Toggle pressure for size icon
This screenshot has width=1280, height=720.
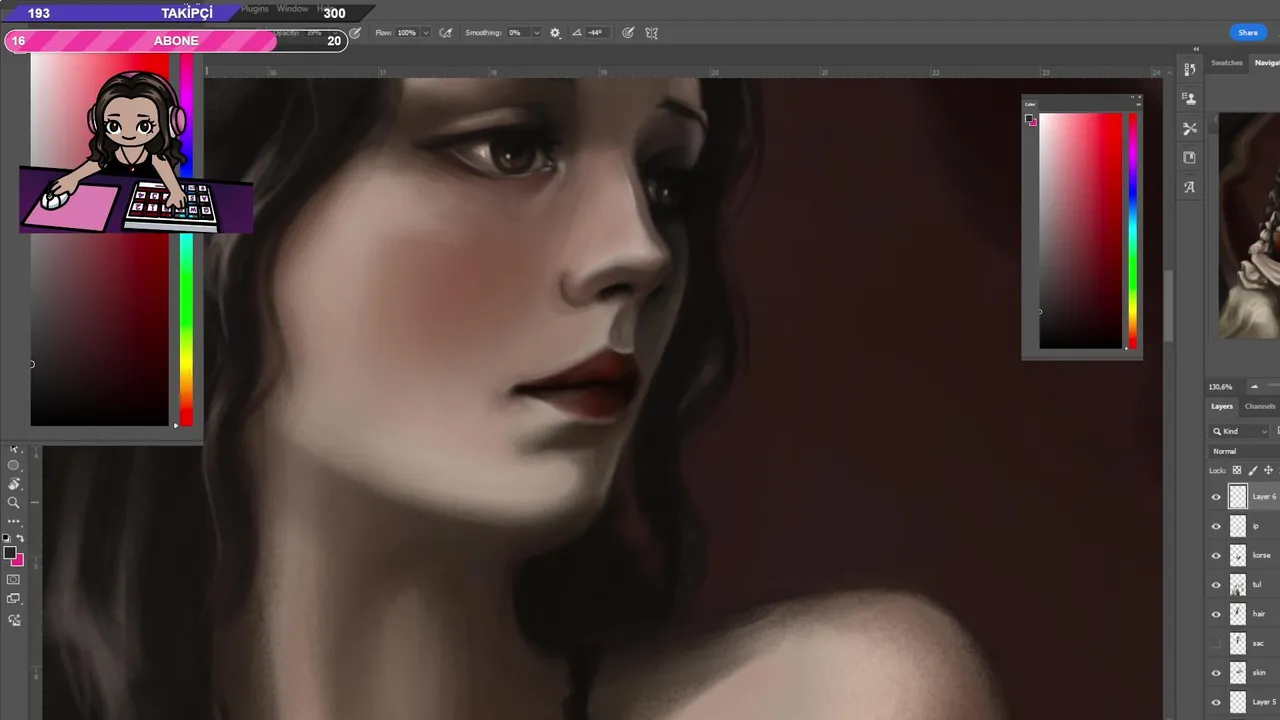[628, 33]
